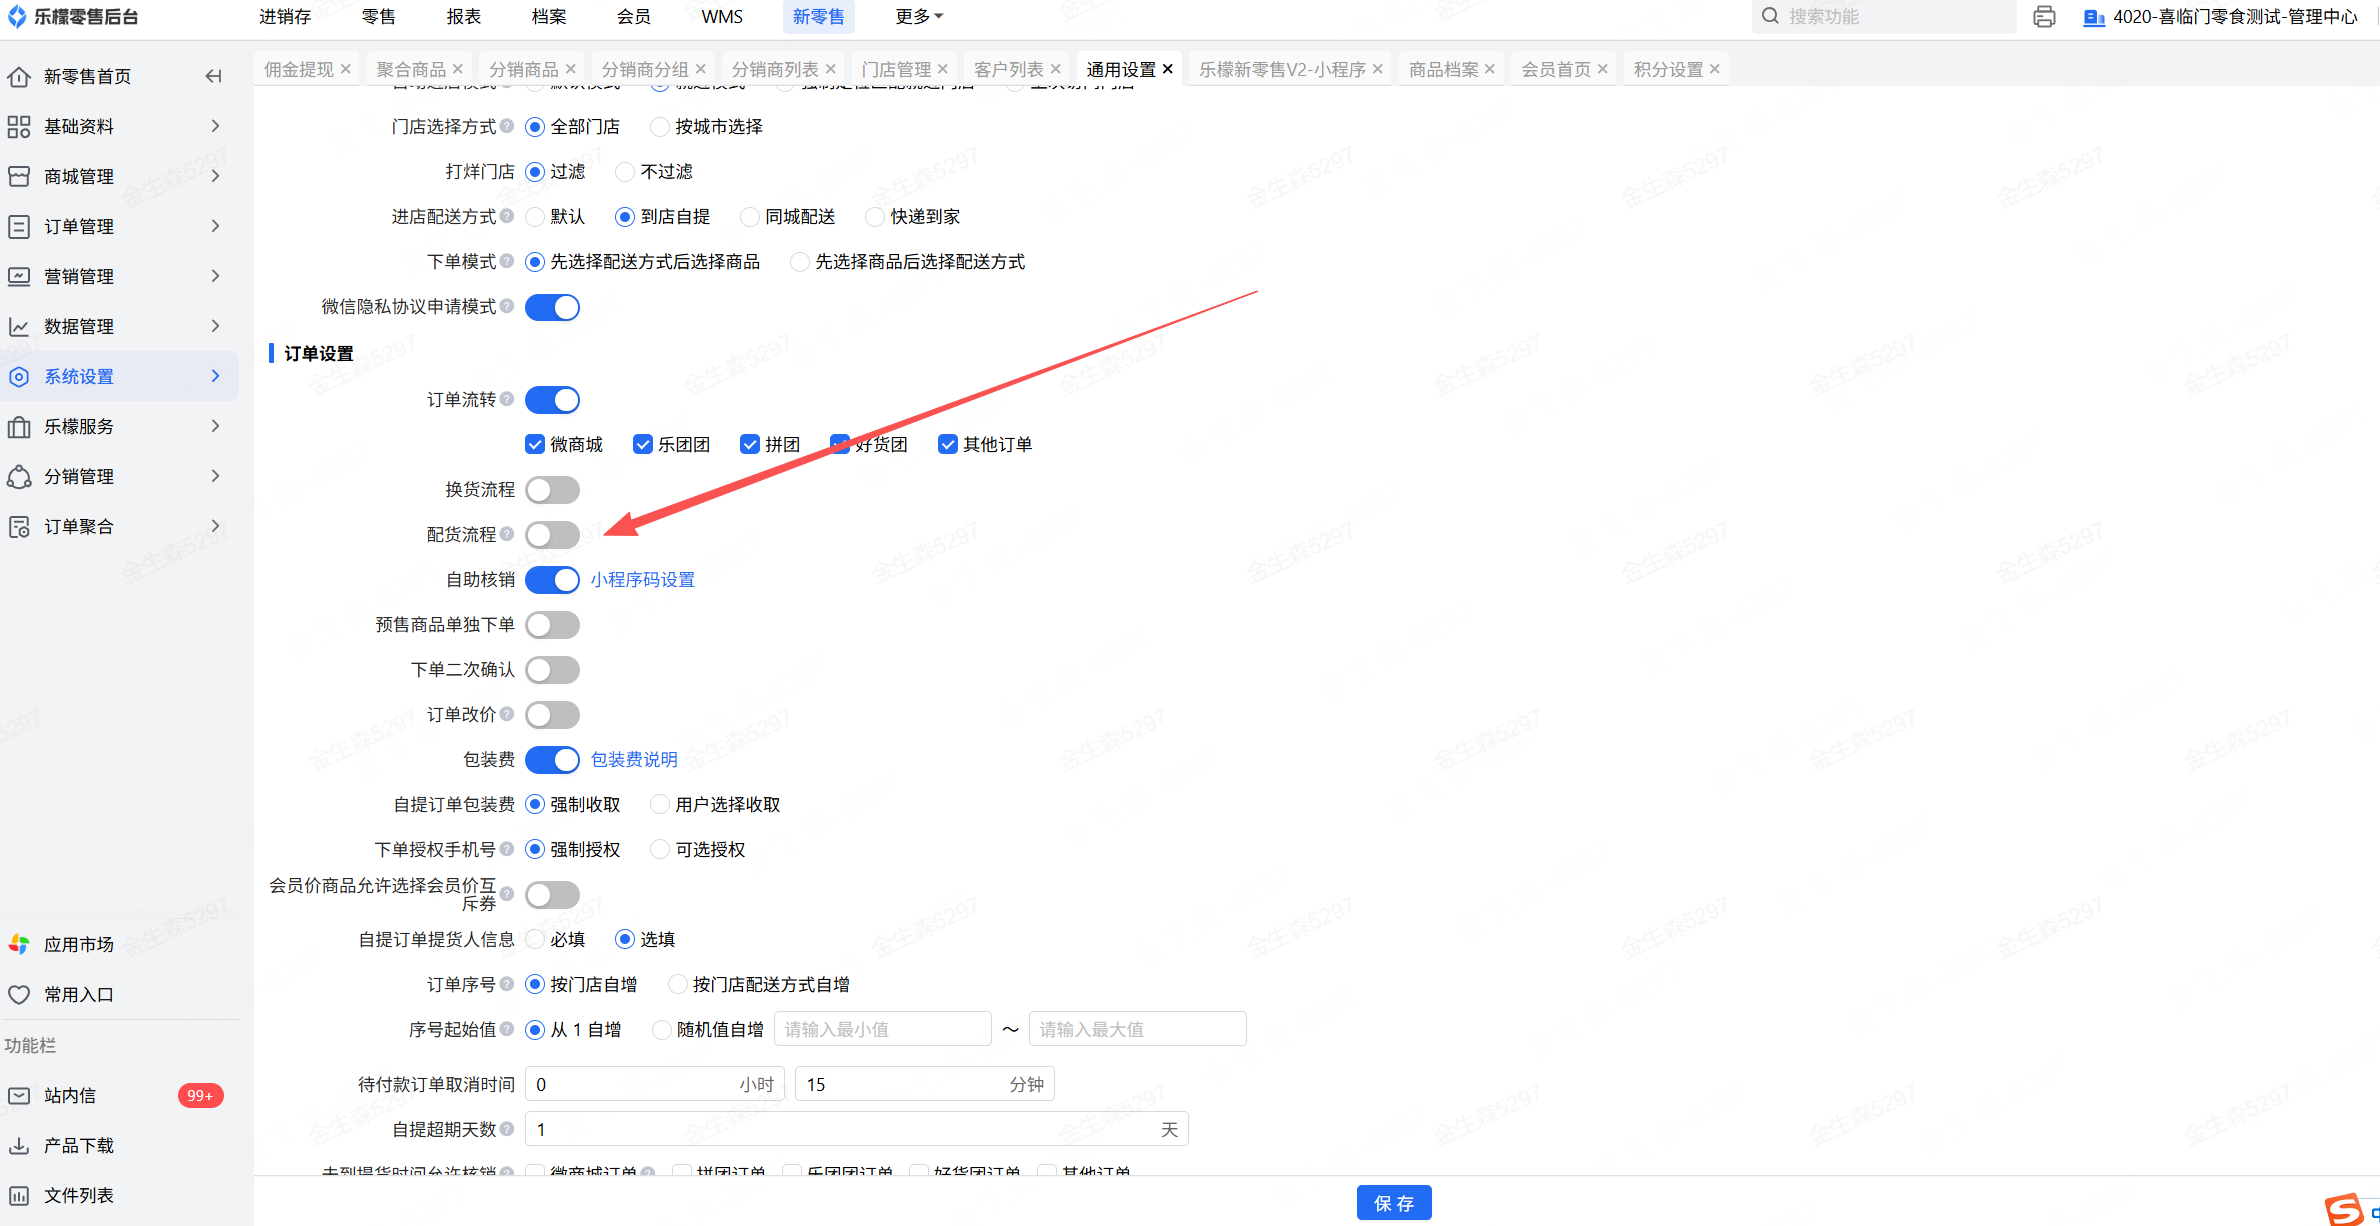The image size is (2380, 1226).
Task: Switch to the 门店管理 tab
Action: (896, 69)
